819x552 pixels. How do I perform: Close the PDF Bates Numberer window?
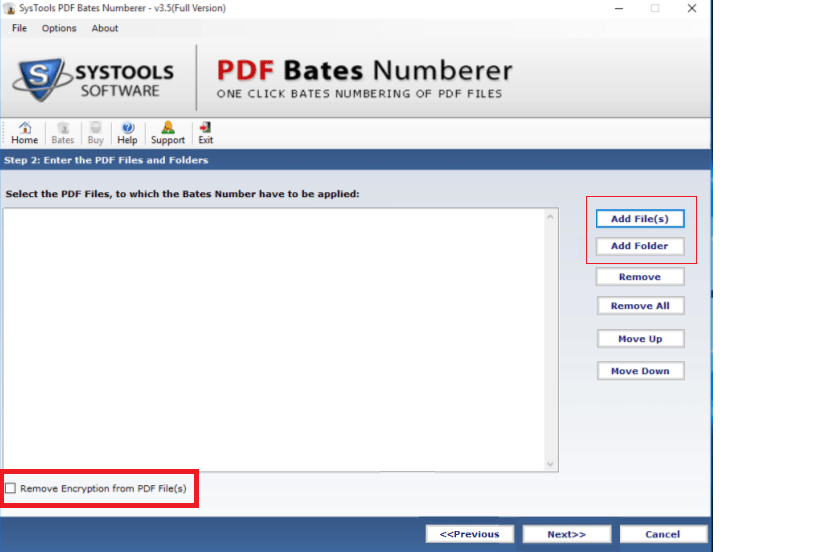click(x=692, y=8)
